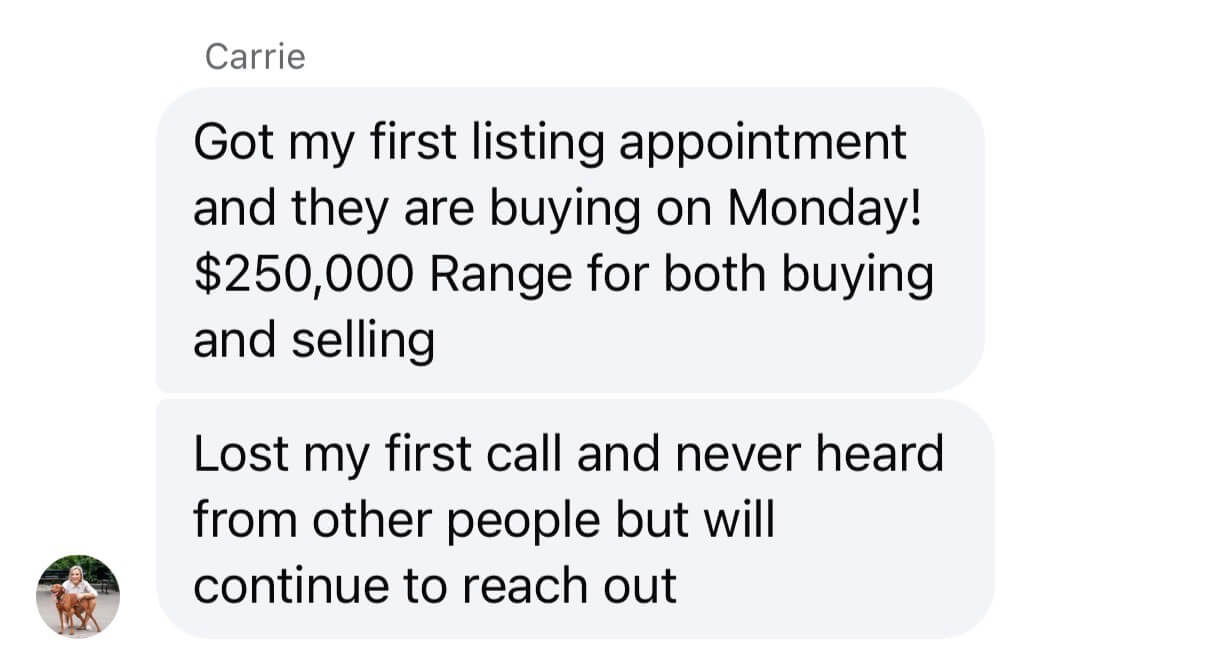Click the $250,000 amount in the message
This screenshot has height=666, width=1206.
click(x=302, y=275)
